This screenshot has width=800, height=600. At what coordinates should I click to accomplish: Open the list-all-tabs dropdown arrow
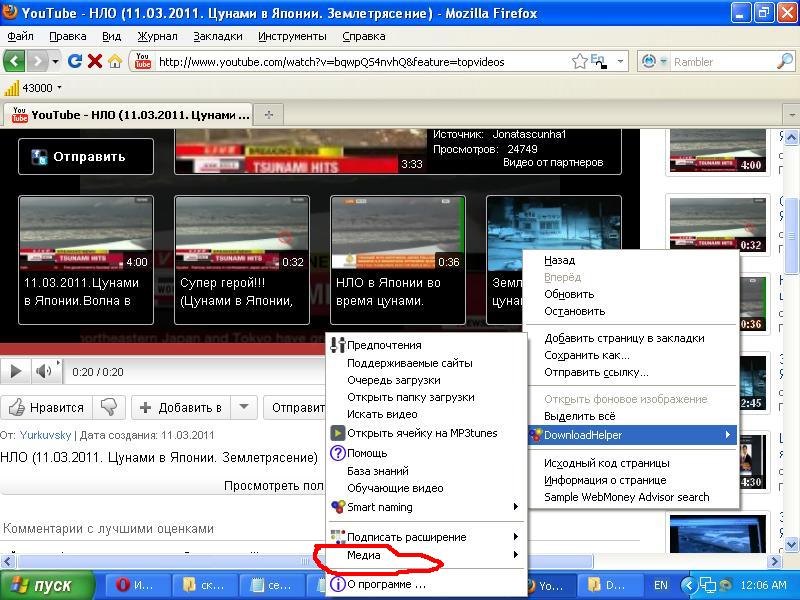(791, 114)
